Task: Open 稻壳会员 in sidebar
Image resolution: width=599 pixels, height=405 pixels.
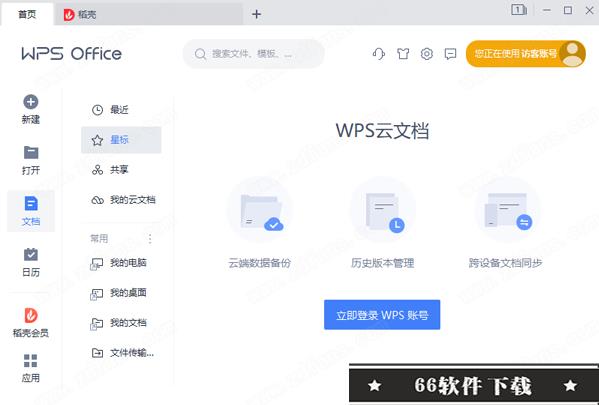Action: point(31,322)
